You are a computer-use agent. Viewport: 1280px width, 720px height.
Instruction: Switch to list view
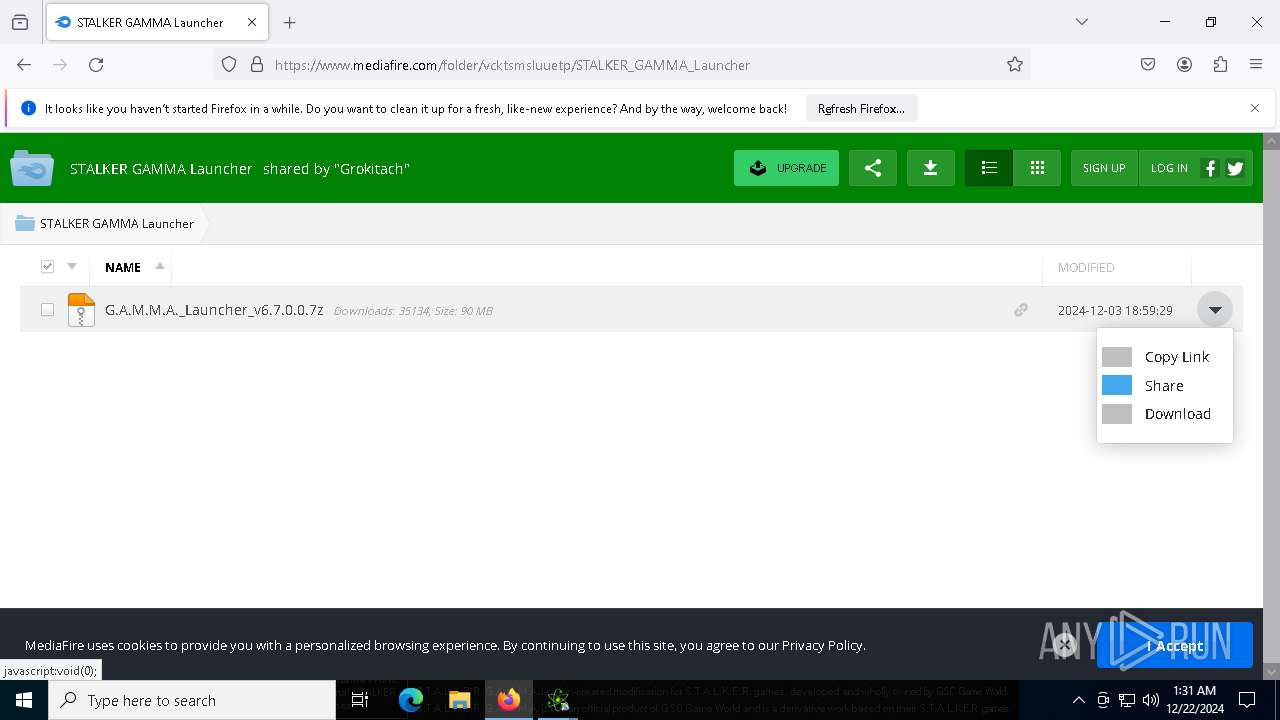989,168
